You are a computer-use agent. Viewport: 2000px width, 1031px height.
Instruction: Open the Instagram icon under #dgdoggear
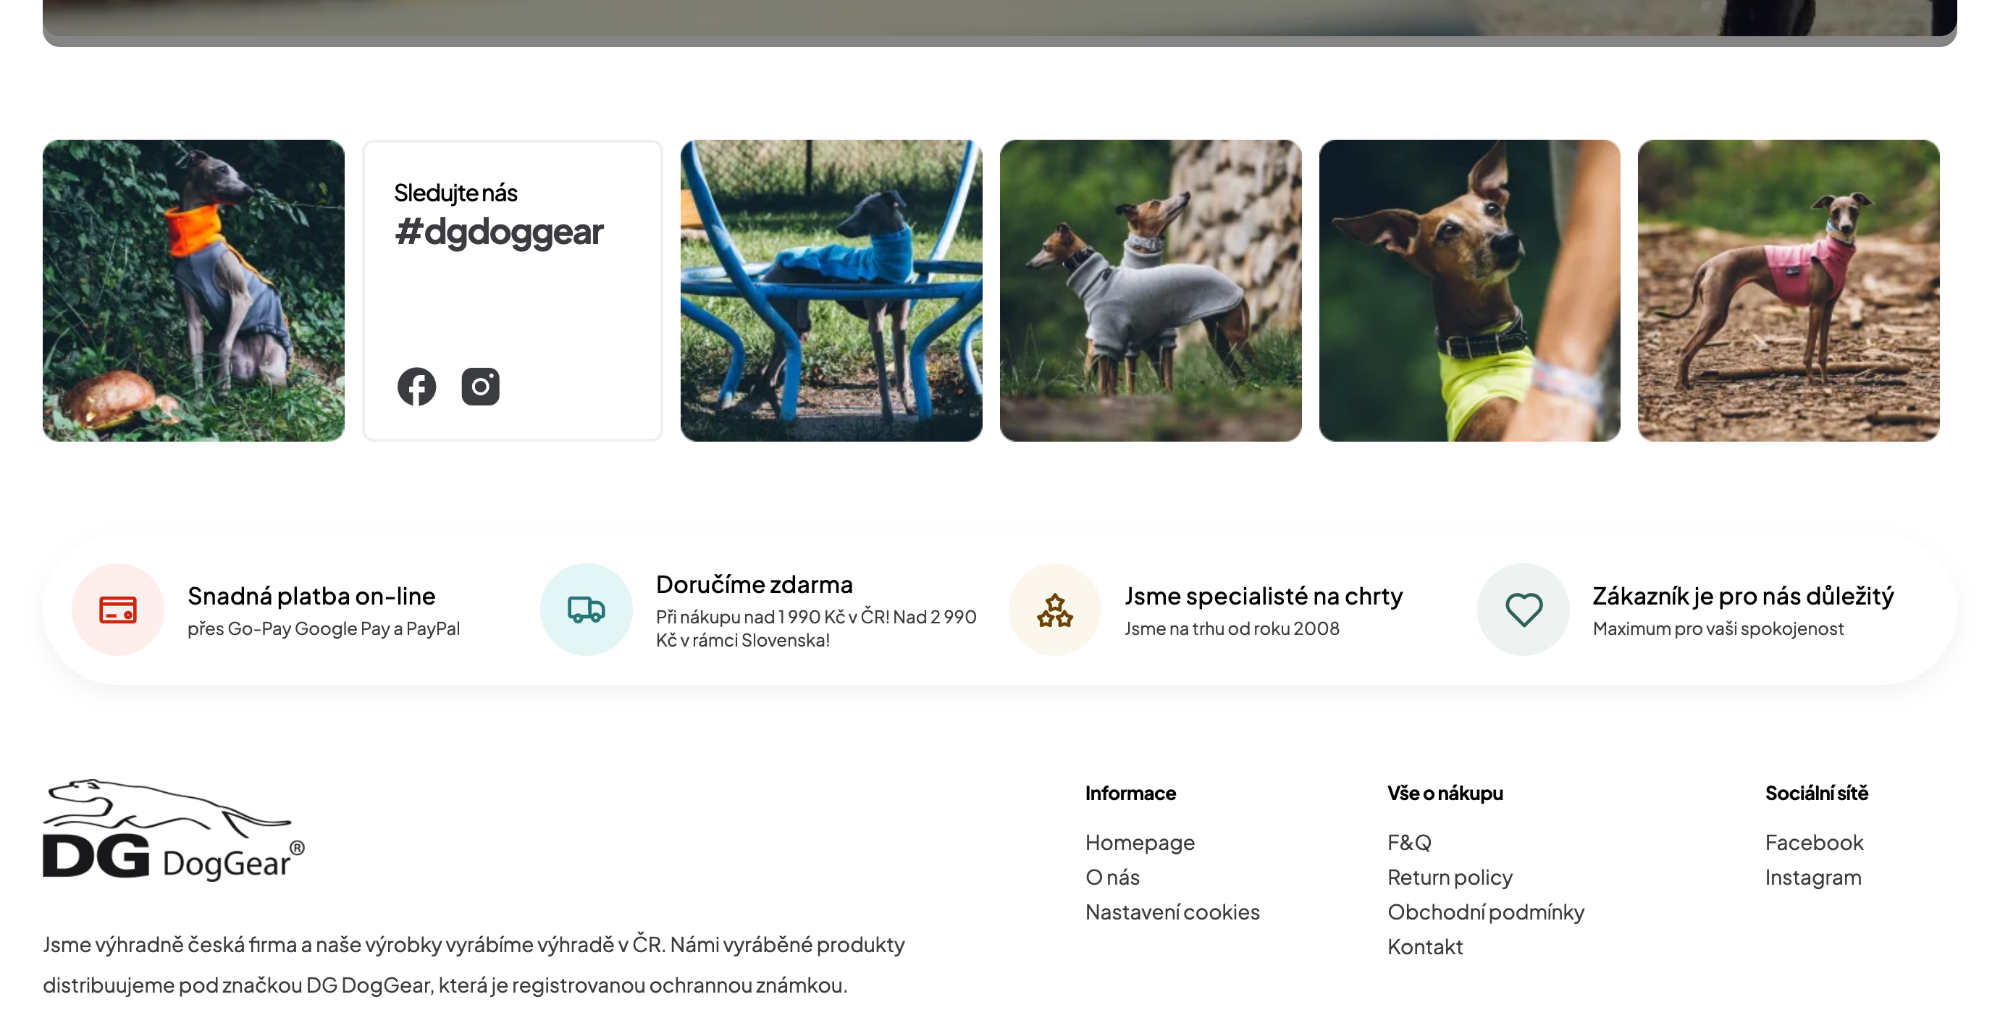click(x=480, y=386)
